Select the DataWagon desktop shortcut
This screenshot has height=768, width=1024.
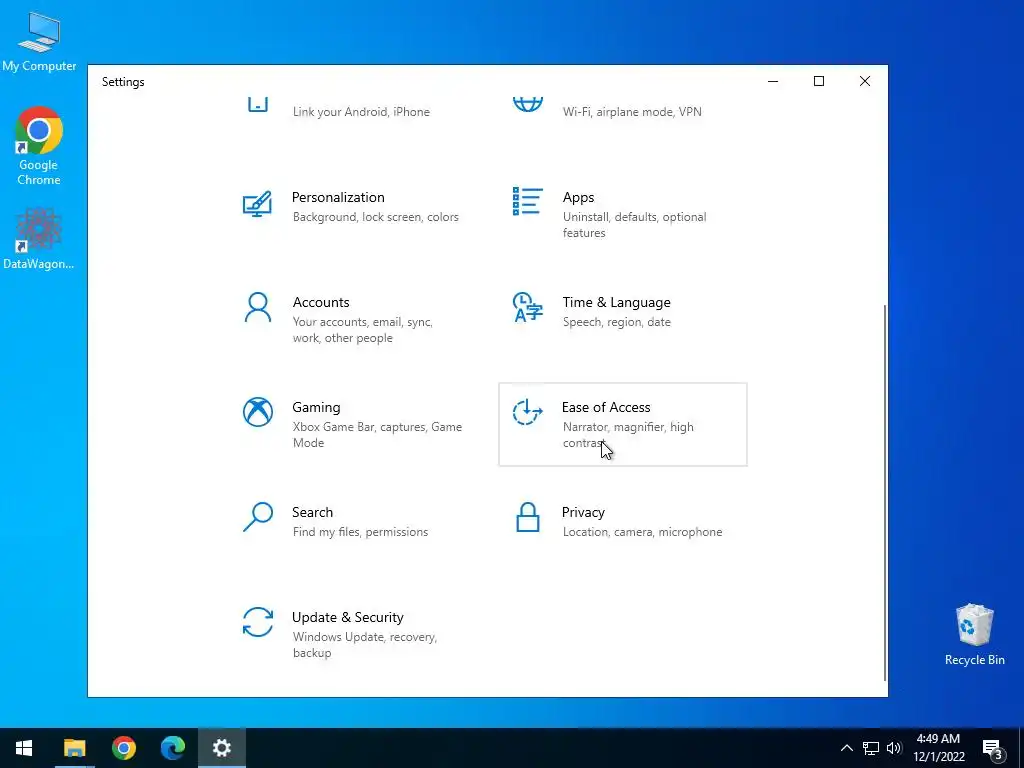pyautogui.click(x=39, y=239)
